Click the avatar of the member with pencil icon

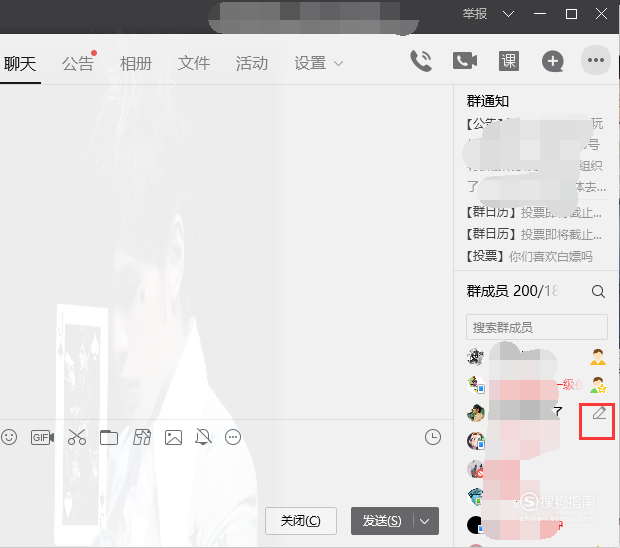coord(476,413)
